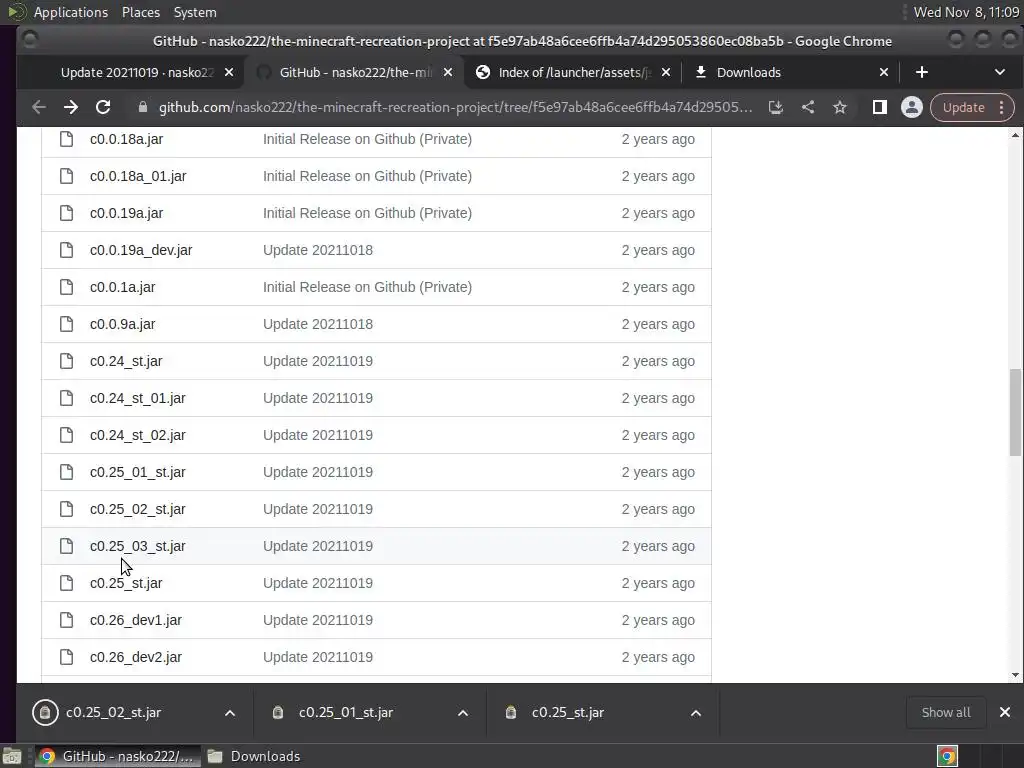Image resolution: width=1024 pixels, height=768 pixels.
Task: Click the lock icon in address bar
Action: tap(142, 107)
